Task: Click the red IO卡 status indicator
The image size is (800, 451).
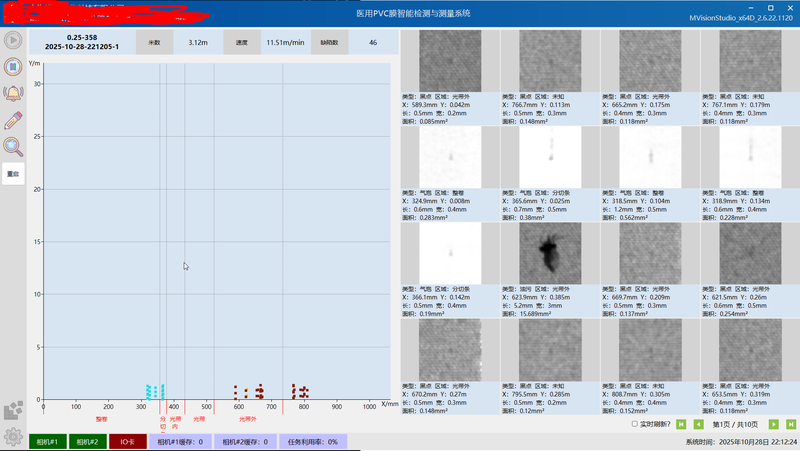Action: coord(128,441)
